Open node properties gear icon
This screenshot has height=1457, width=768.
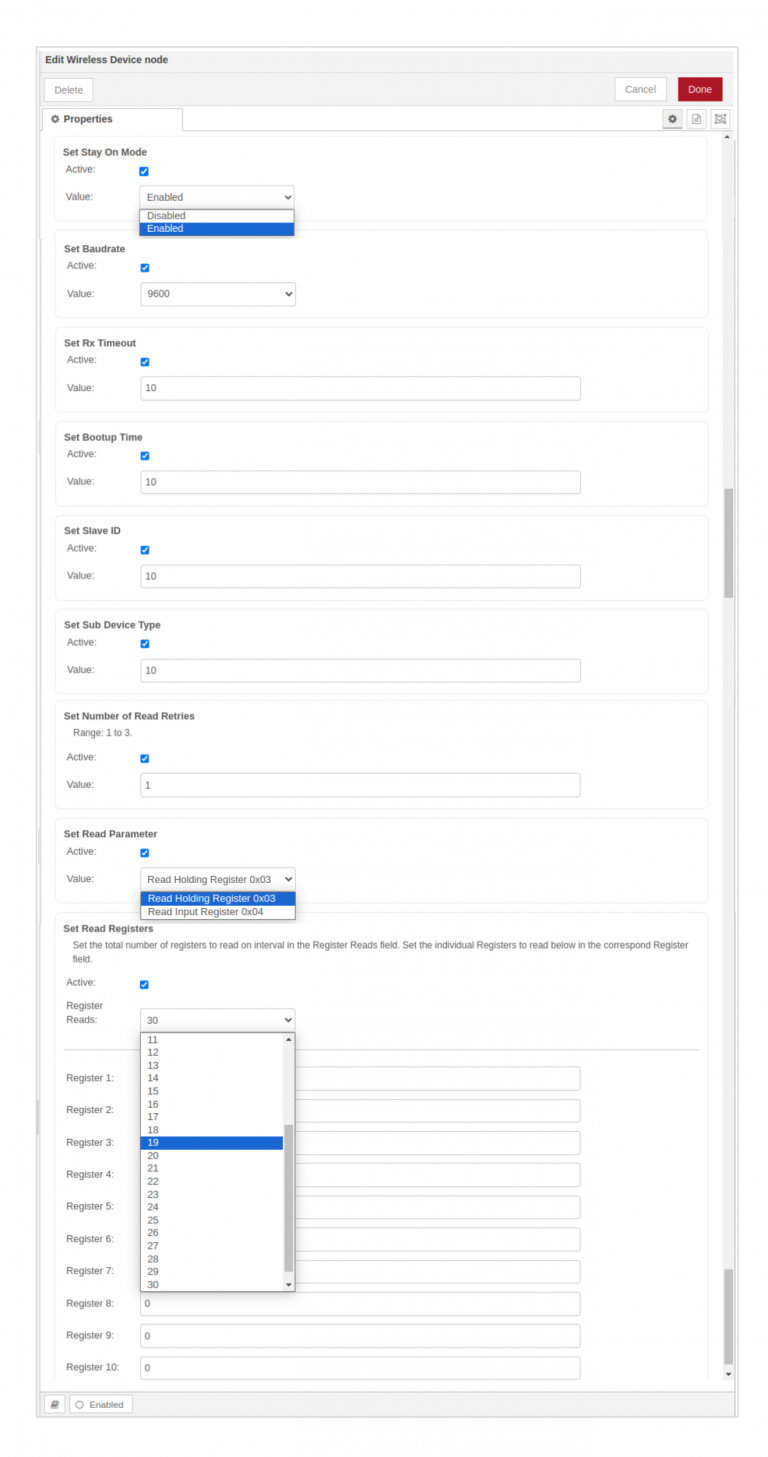click(x=672, y=119)
